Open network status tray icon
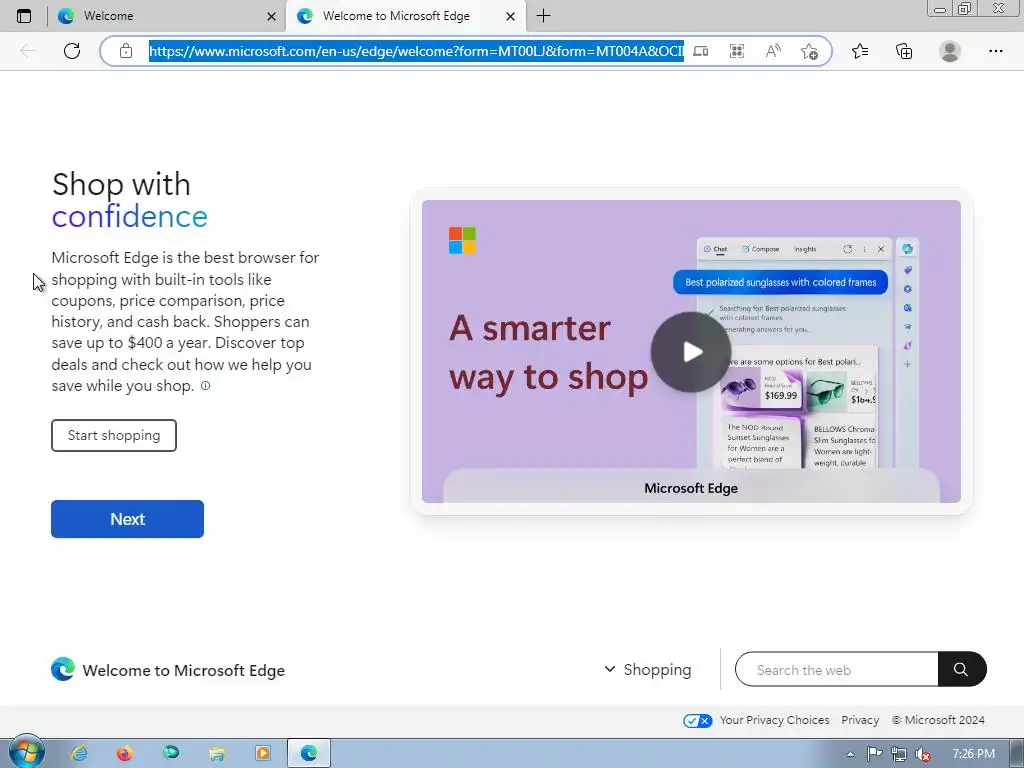The width and height of the screenshot is (1024, 768). coord(899,754)
